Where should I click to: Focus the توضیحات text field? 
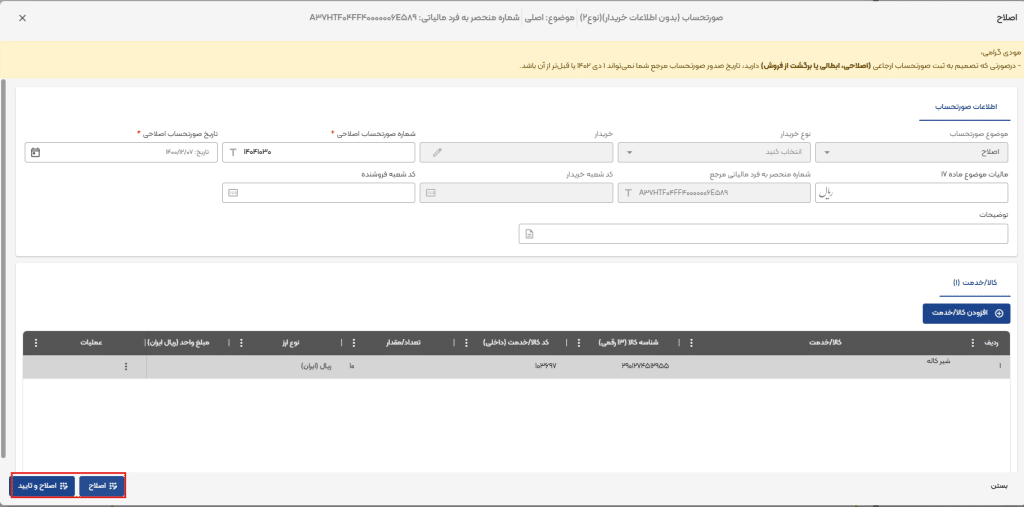[x=765, y=233]
